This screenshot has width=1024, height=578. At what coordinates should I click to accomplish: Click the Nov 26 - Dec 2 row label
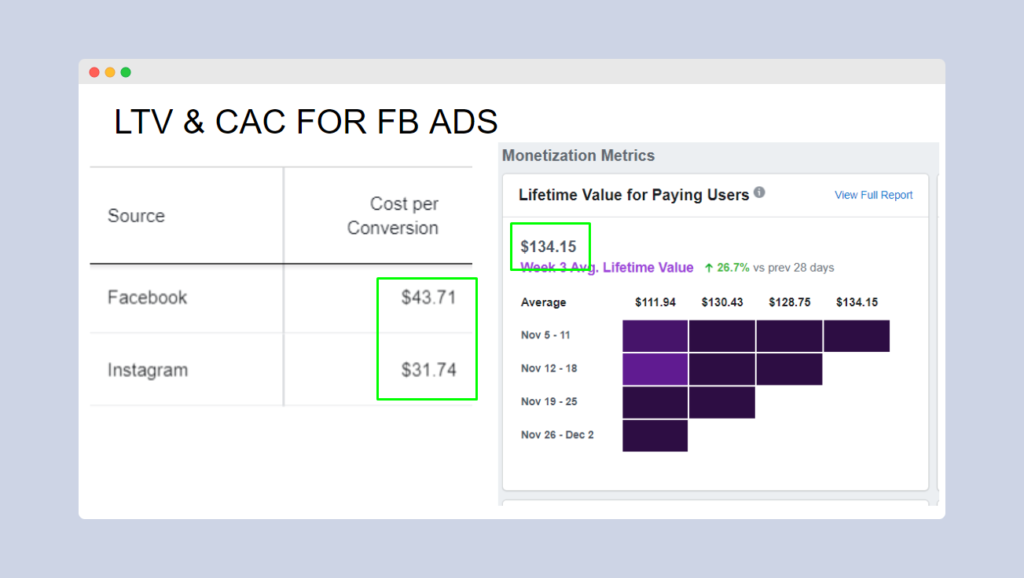click(557, 435)
